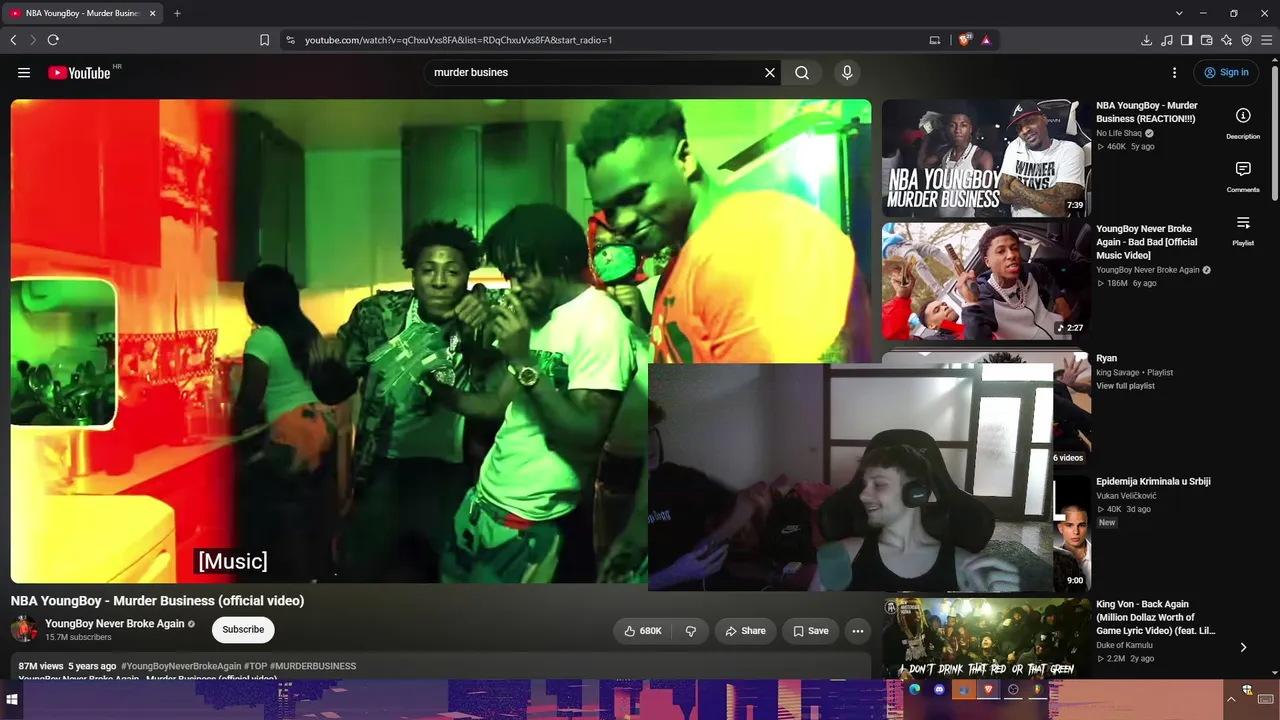Click the main video player
The image size is (1280, 720).
click(x=440, y=340)
